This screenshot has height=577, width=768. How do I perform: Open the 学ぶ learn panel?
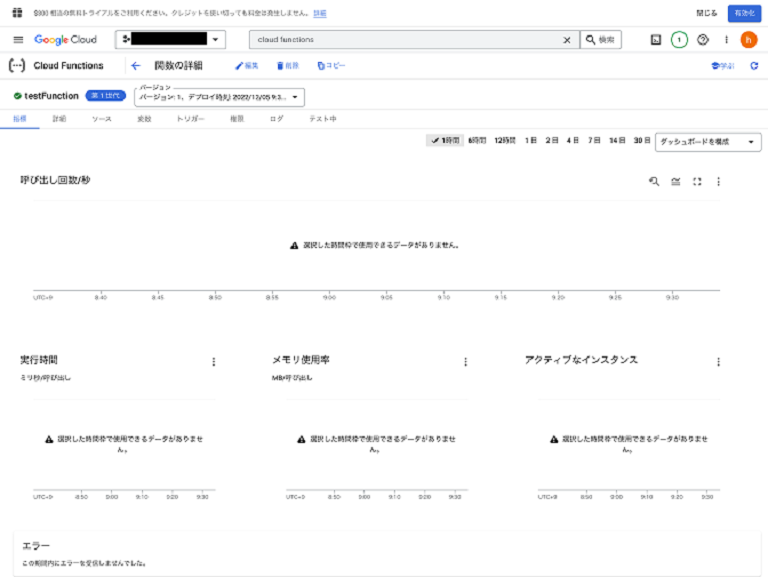(722, 66)
